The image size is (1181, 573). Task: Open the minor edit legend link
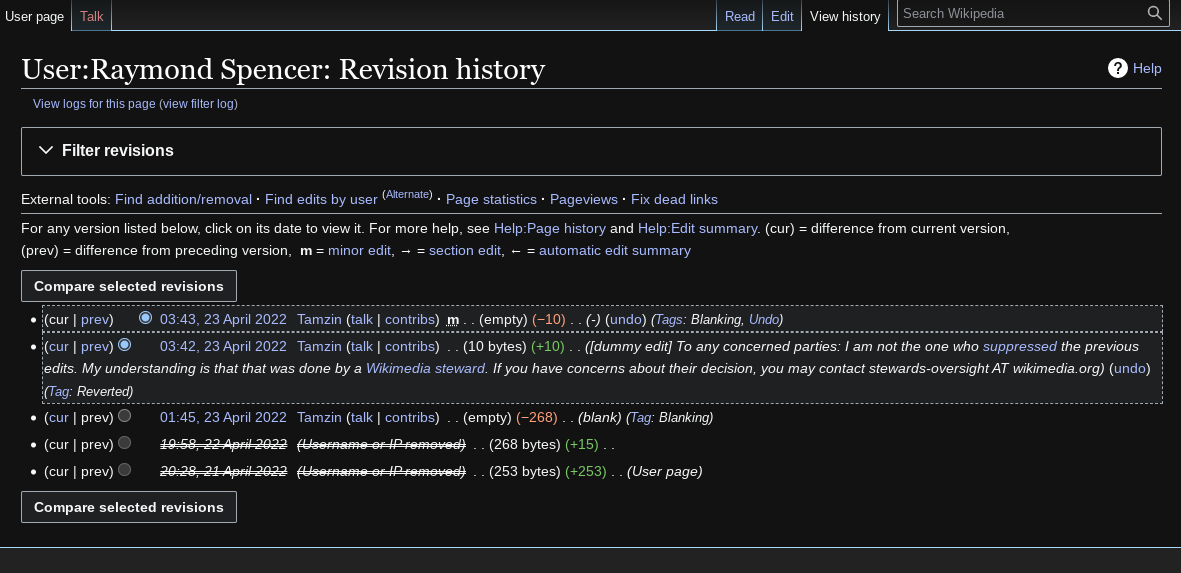pos(359,251)
